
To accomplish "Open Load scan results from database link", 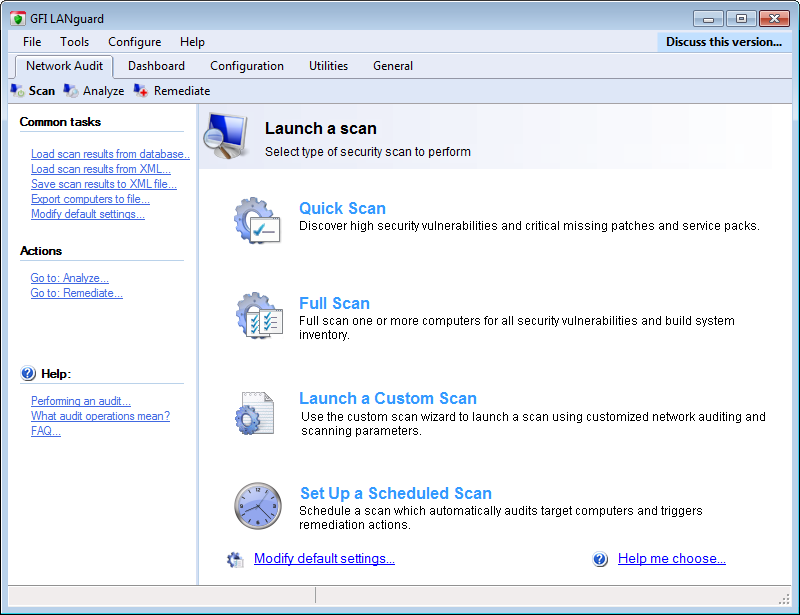I will pos(110,154).
